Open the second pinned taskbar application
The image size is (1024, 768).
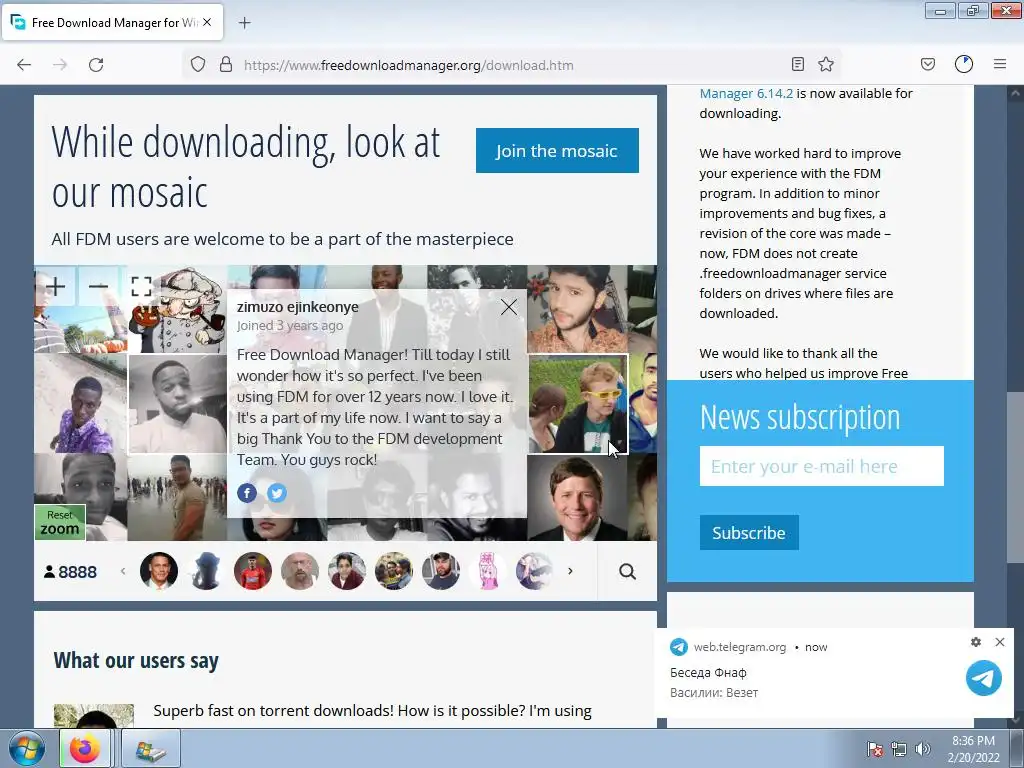(150, 748)
